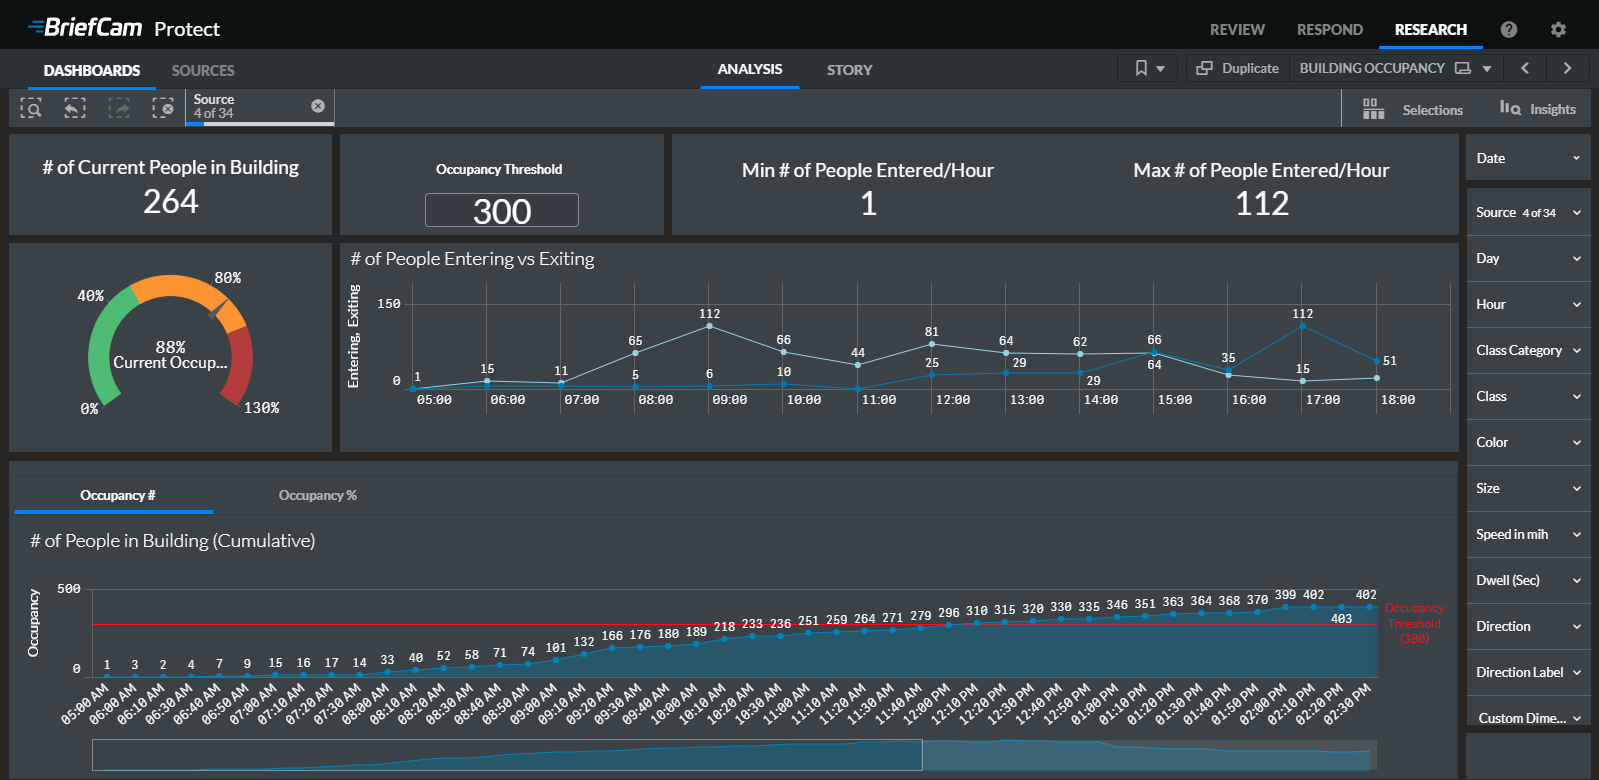Expand the Speed in mih filter
Screen dimensions: 1599x780
[x=1528, y=534]
